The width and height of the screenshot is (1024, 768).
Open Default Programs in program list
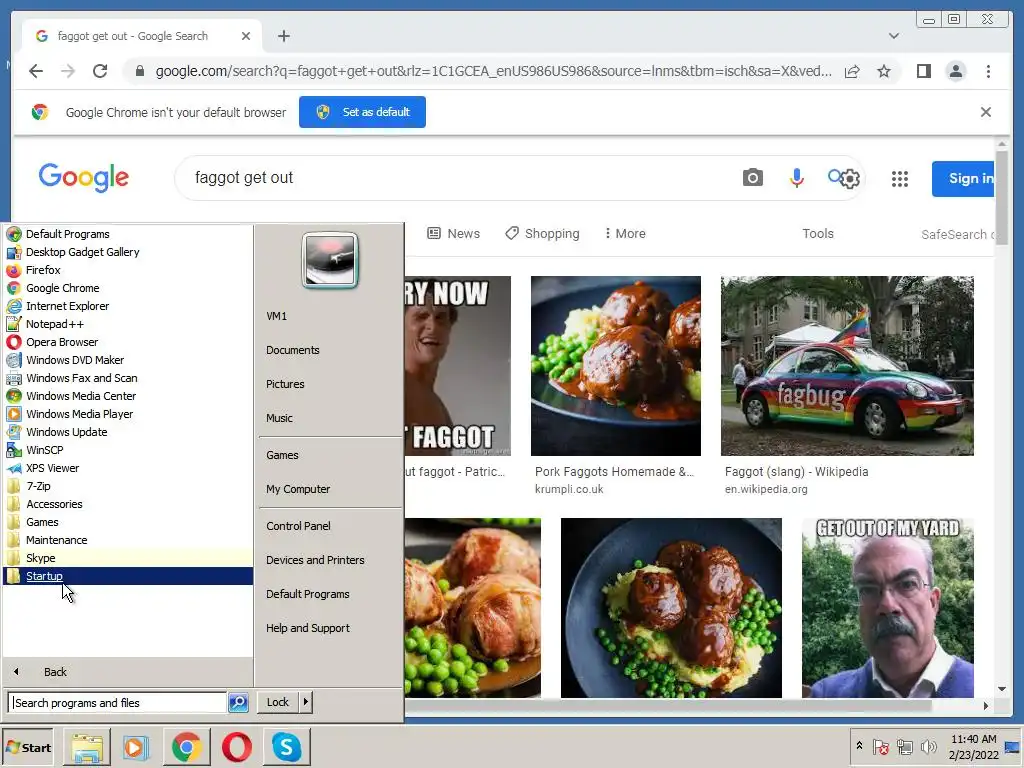click(129, 234)
